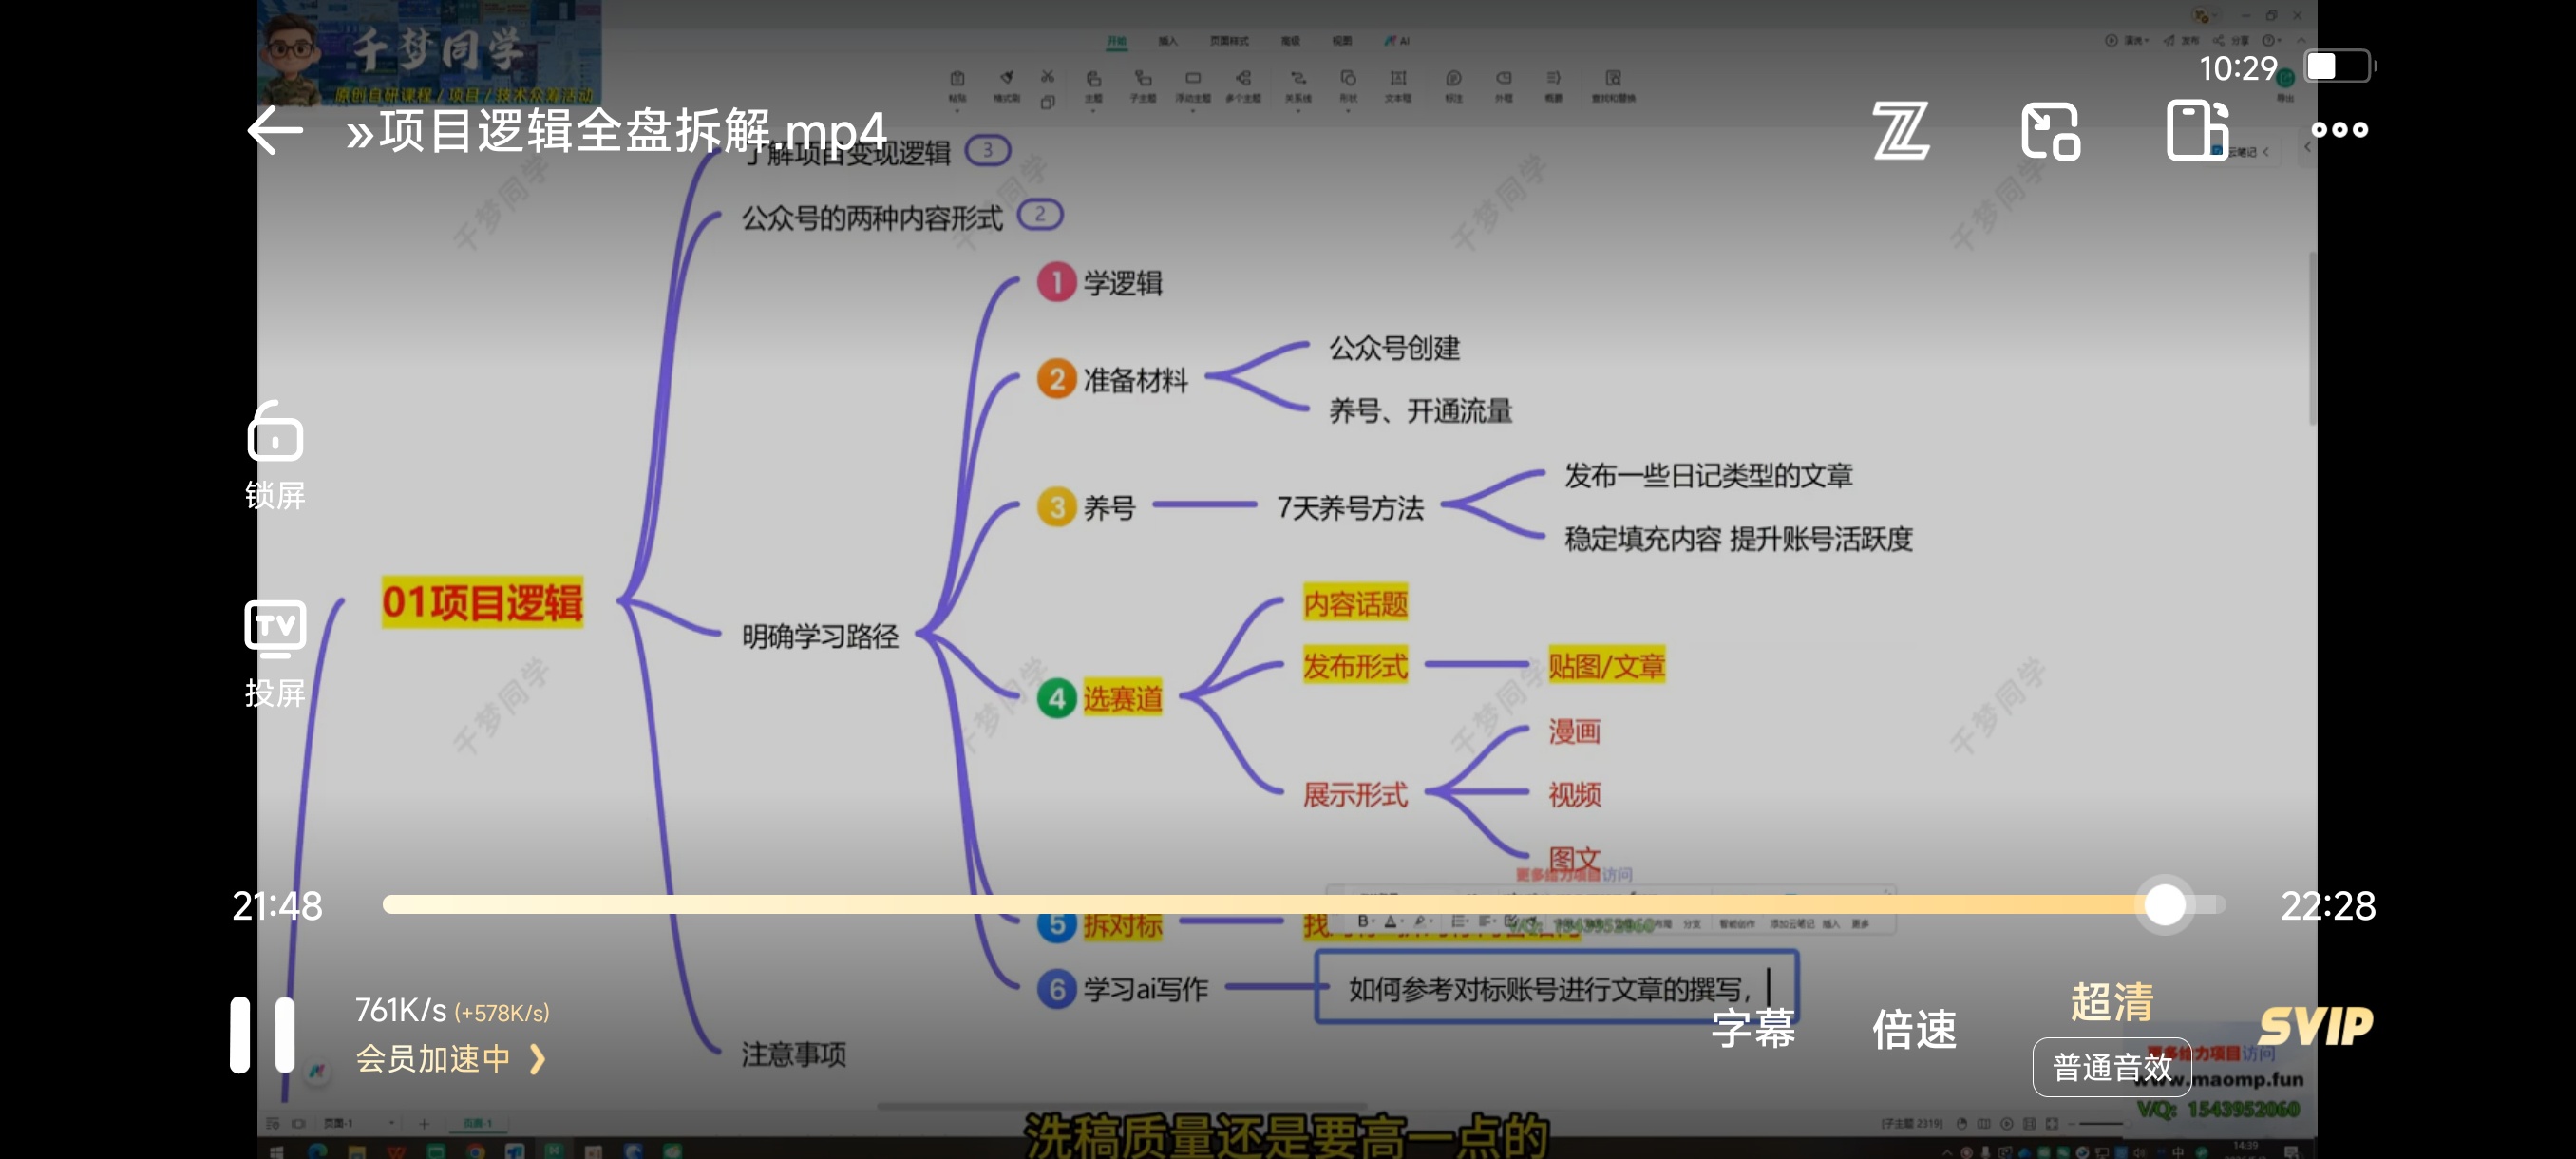Screen dimensions: 2576x1159
Task: Tap the screen rotate/split icon
Action: 2197,130
